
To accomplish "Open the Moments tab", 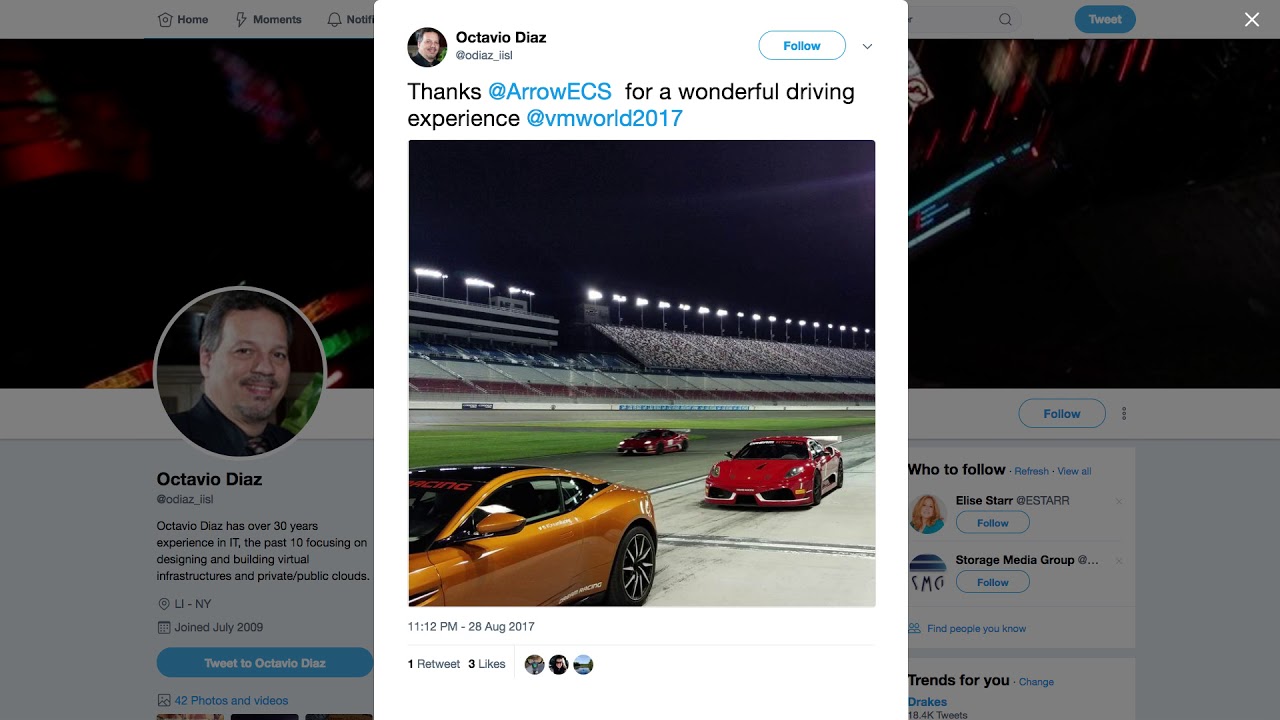I will point(268,19).
